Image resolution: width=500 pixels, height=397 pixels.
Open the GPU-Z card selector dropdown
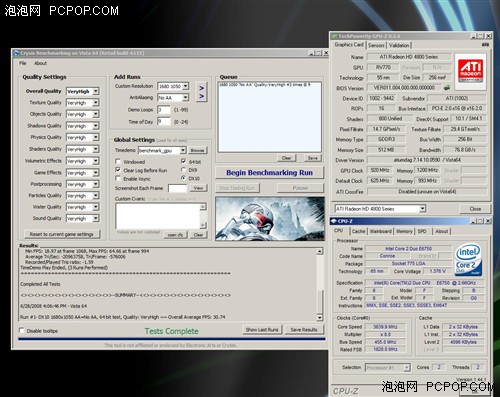(x=422, y=209)
